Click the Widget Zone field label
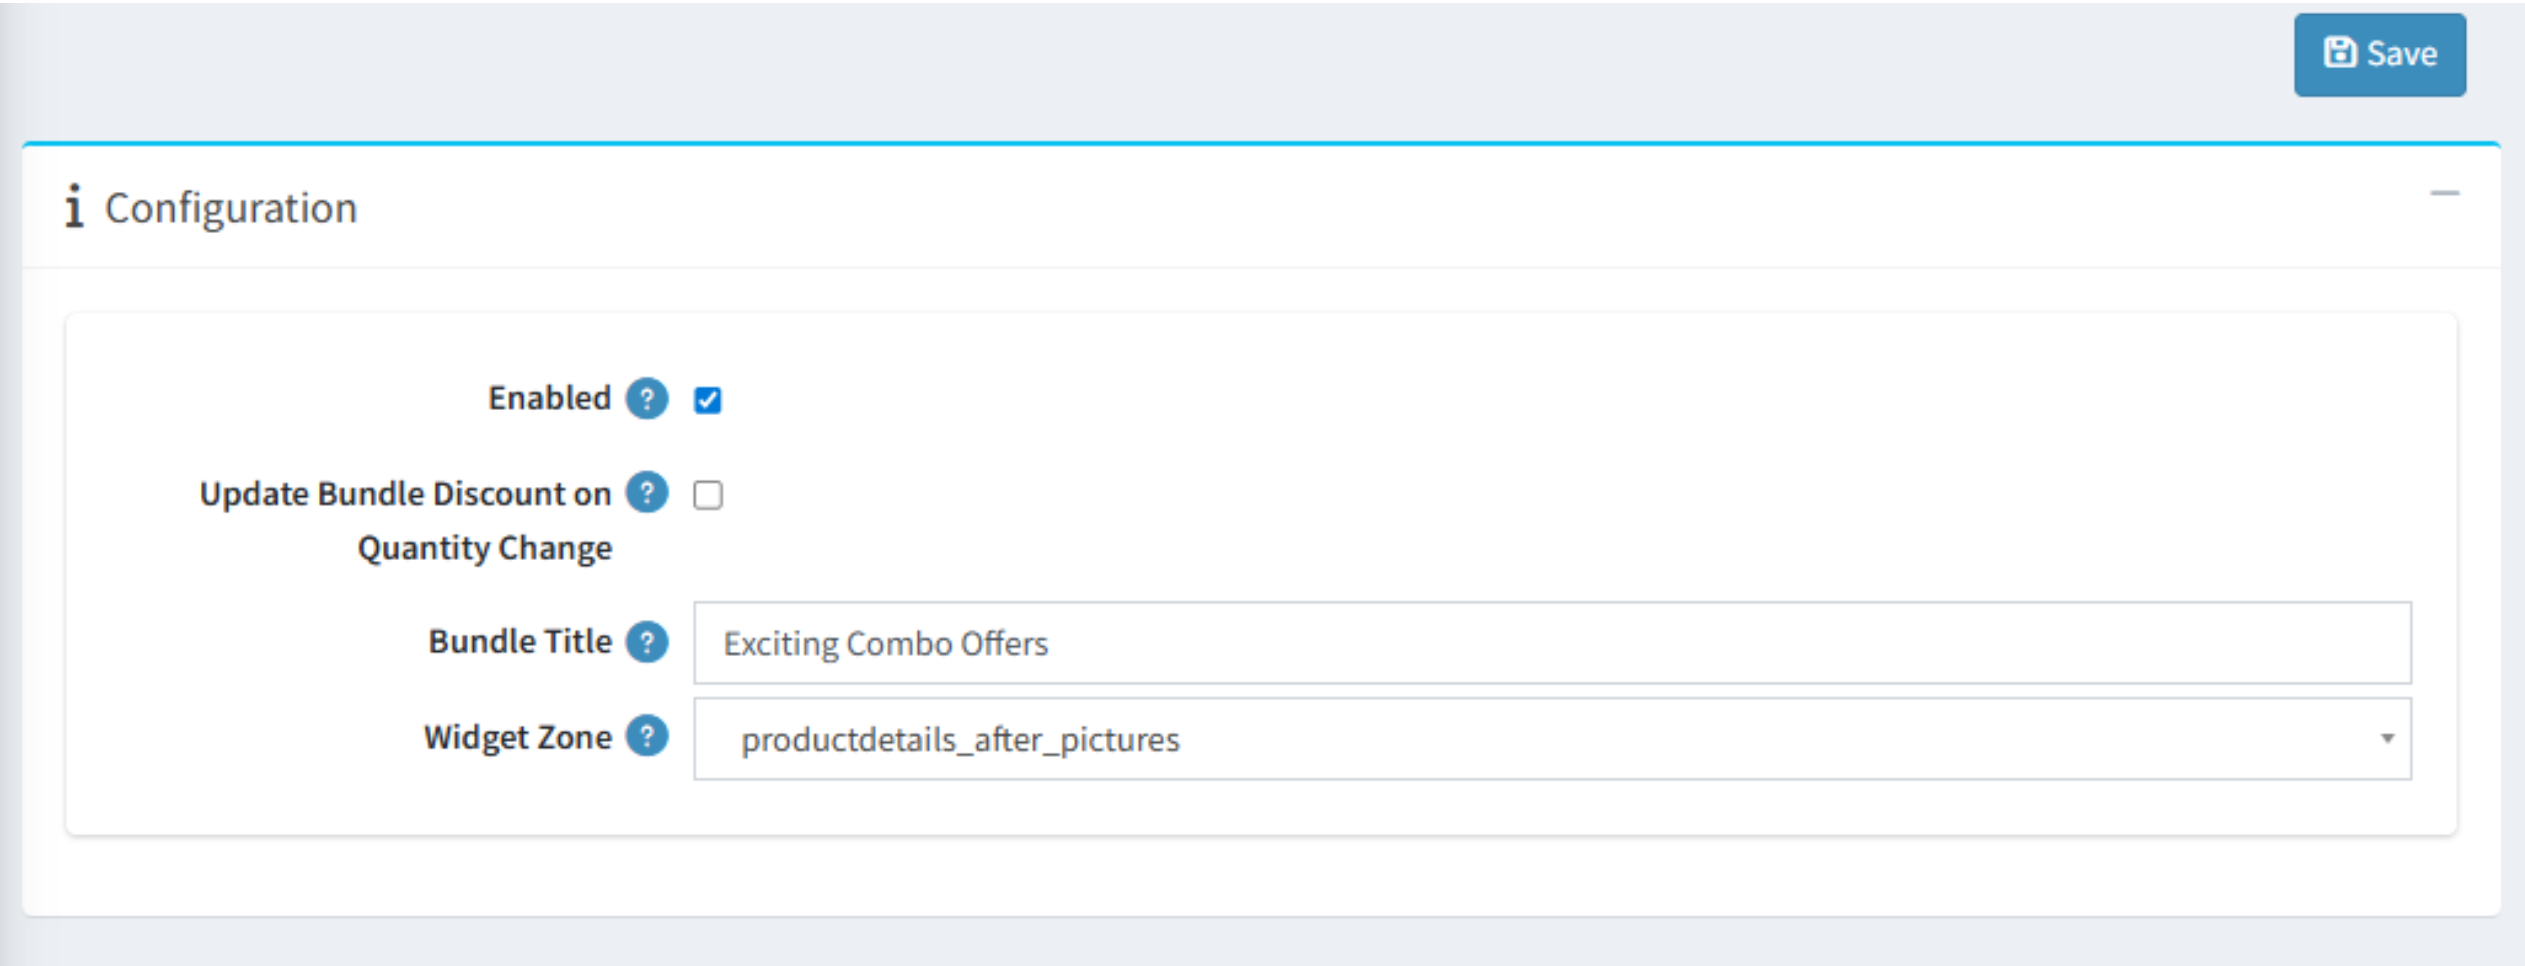The height and width of the screenshot is (966, 2525). pos(517,737)
